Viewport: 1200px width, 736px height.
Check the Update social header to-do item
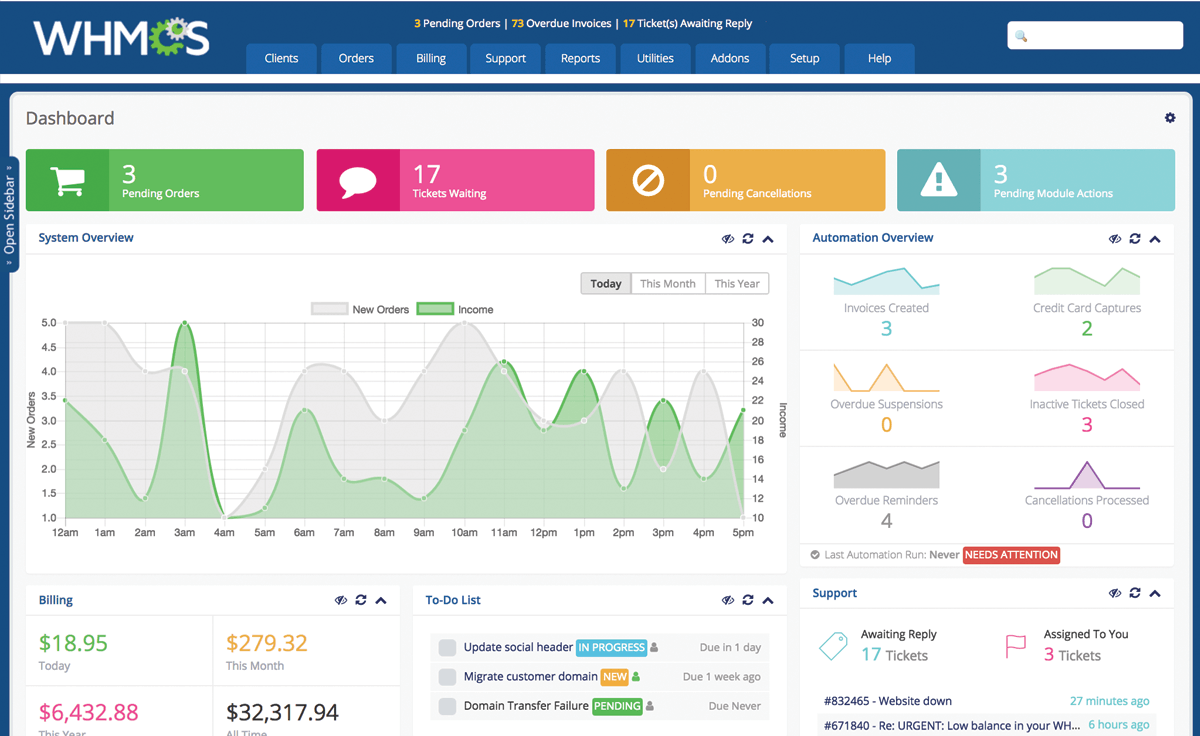(x=447, y=648)
